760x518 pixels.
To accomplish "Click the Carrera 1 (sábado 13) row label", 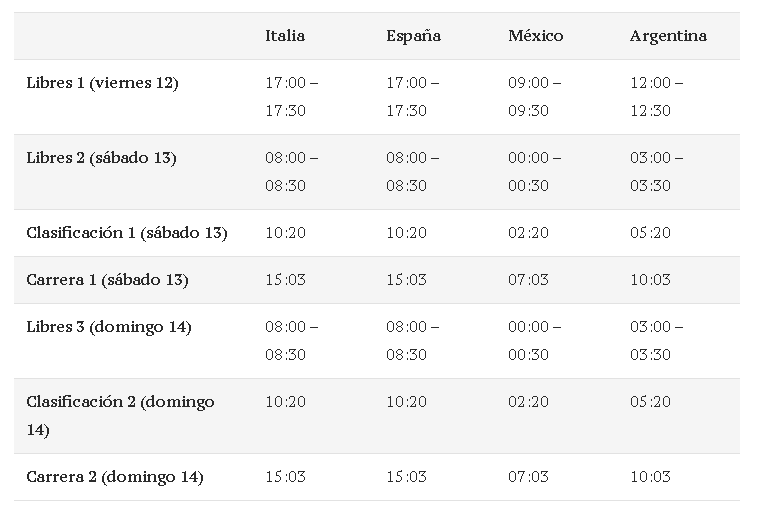I will [108, 280].
